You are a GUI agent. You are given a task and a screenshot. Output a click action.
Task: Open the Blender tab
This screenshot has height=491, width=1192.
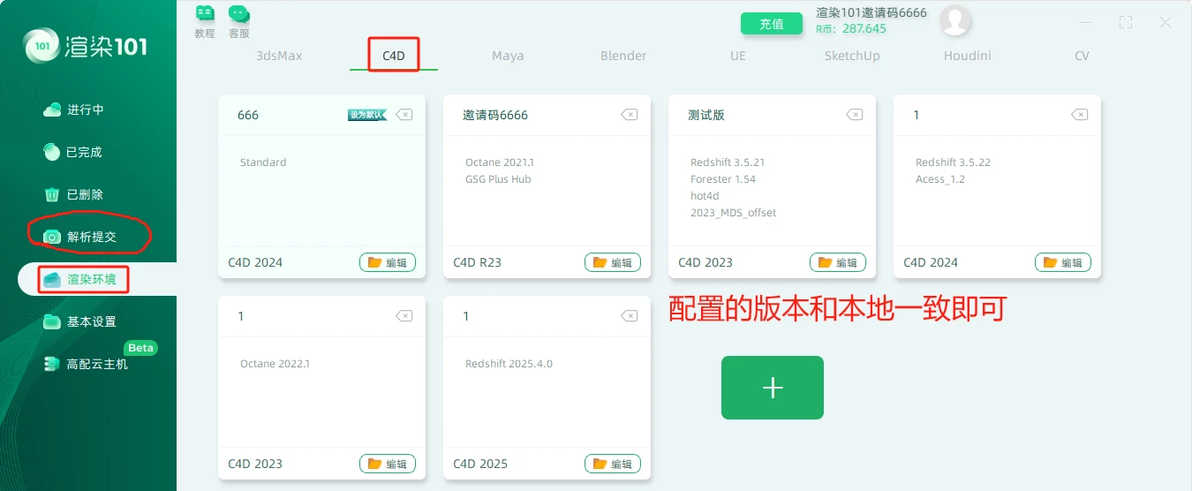point(623,55)
